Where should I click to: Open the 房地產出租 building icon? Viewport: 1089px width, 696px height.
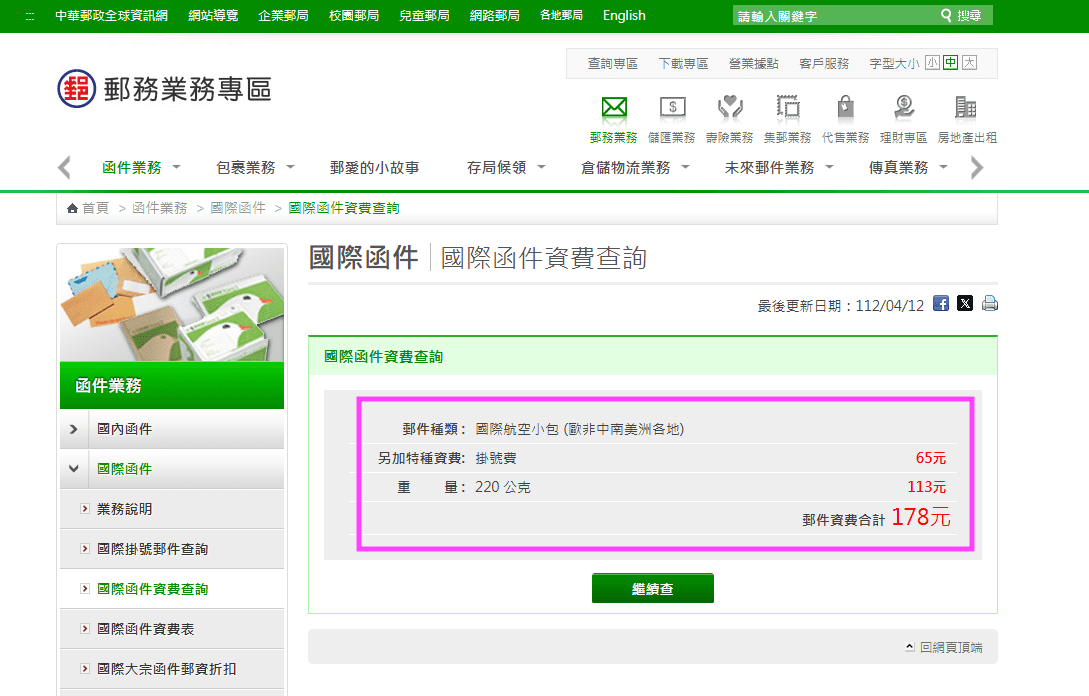pyautogui.click(x=965, y=108)
